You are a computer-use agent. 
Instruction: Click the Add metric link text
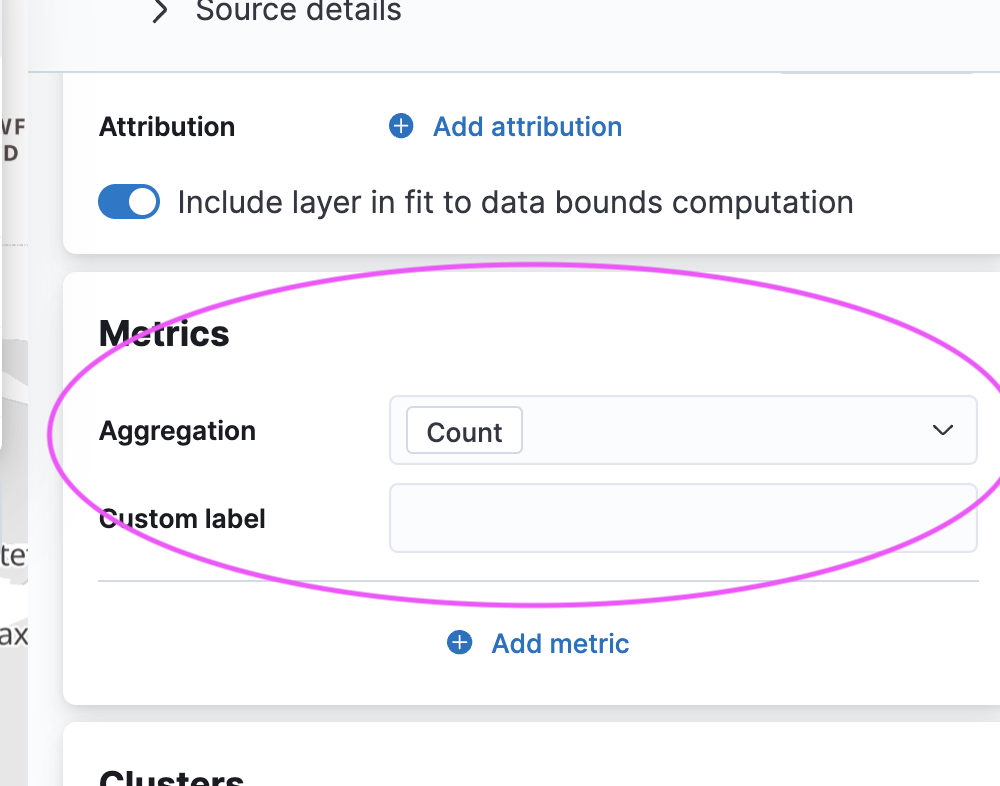click(560, 643)
